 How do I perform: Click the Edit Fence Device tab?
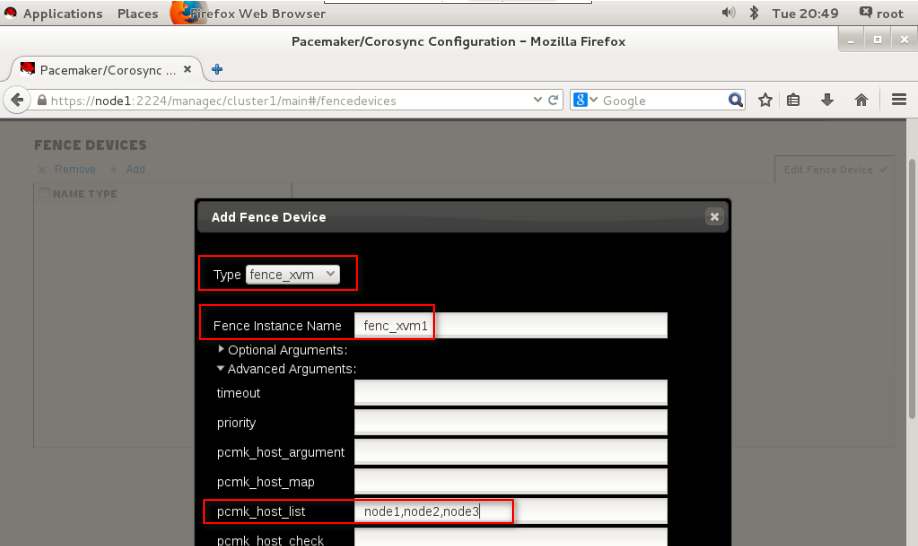coord(834,170)
